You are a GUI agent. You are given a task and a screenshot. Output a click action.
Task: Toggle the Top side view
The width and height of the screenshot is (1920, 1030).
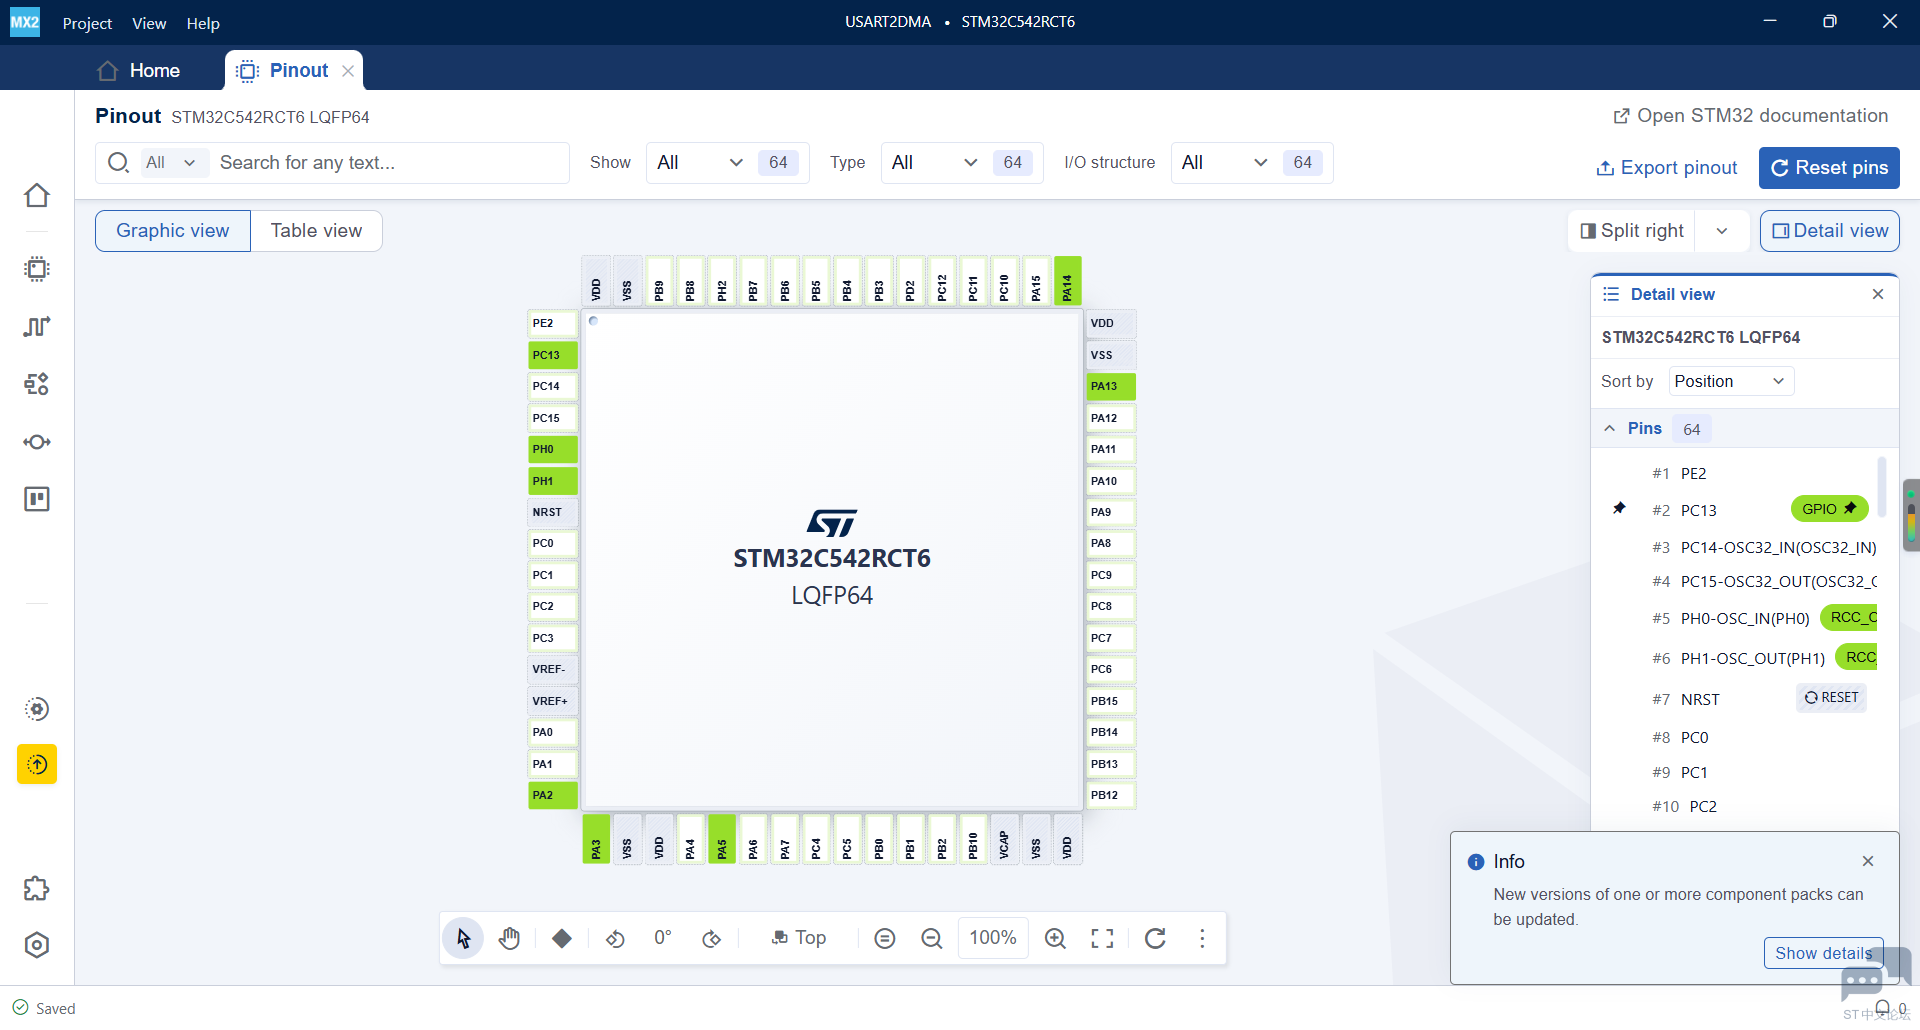coord(798,938)
